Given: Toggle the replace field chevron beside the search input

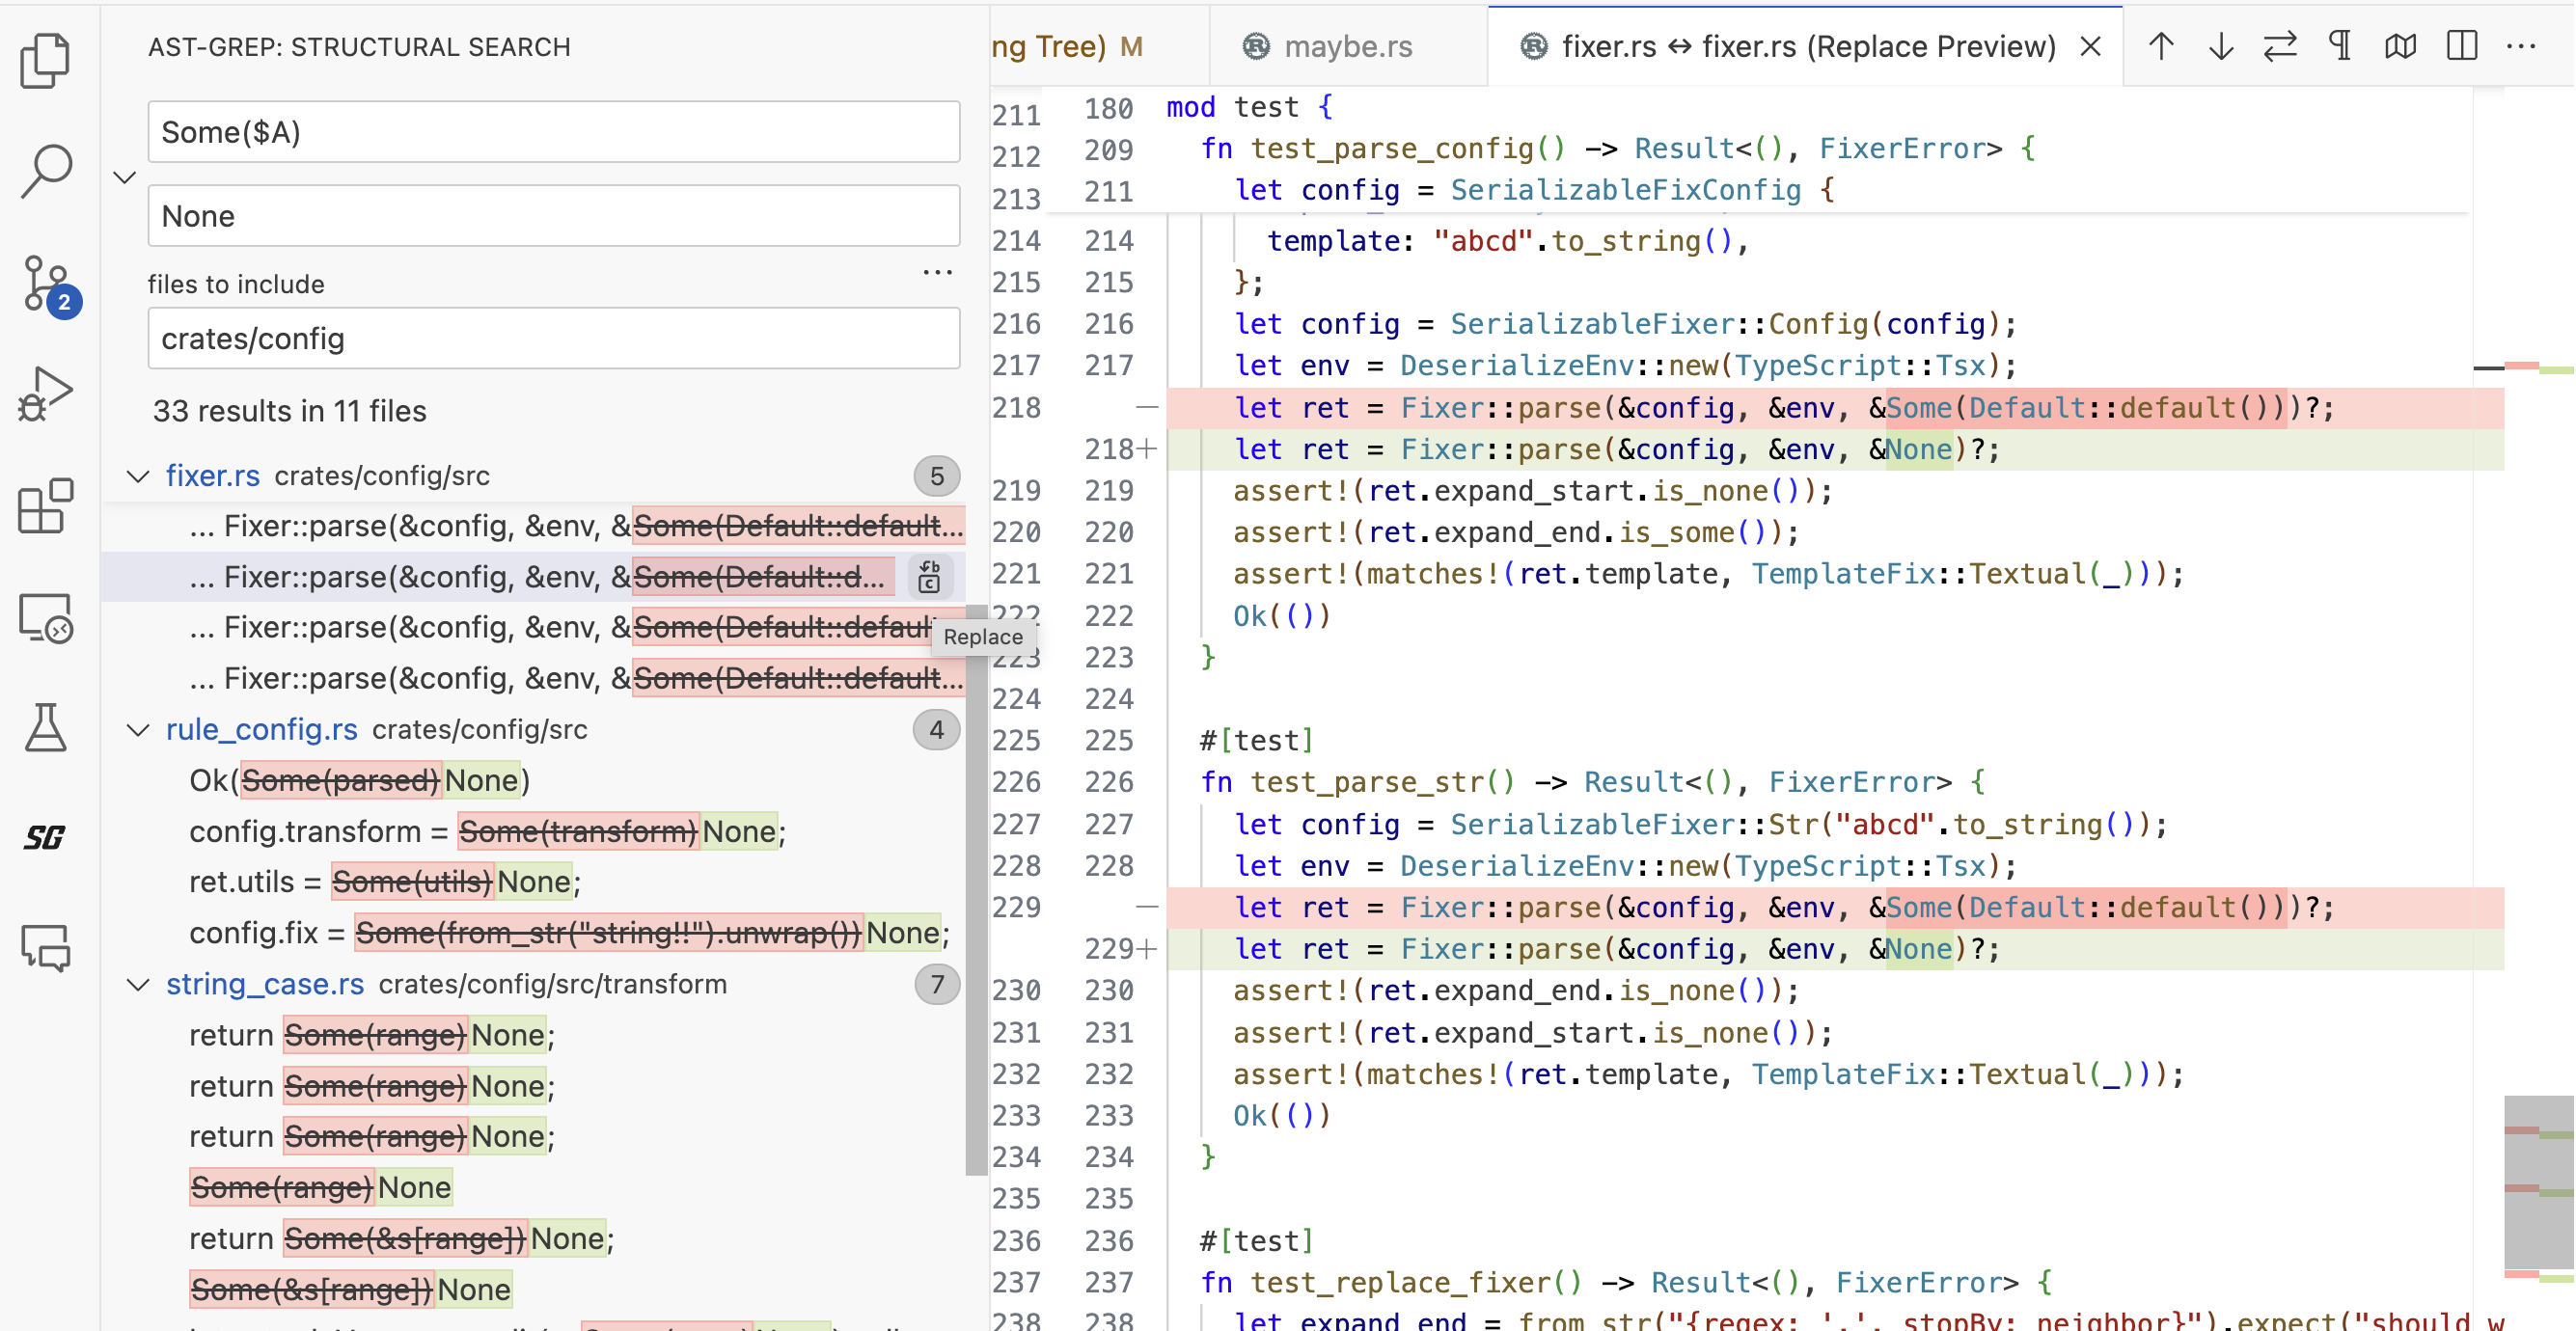Looking at the screenshot, I should pyautogui.click(x=125, y=178).
